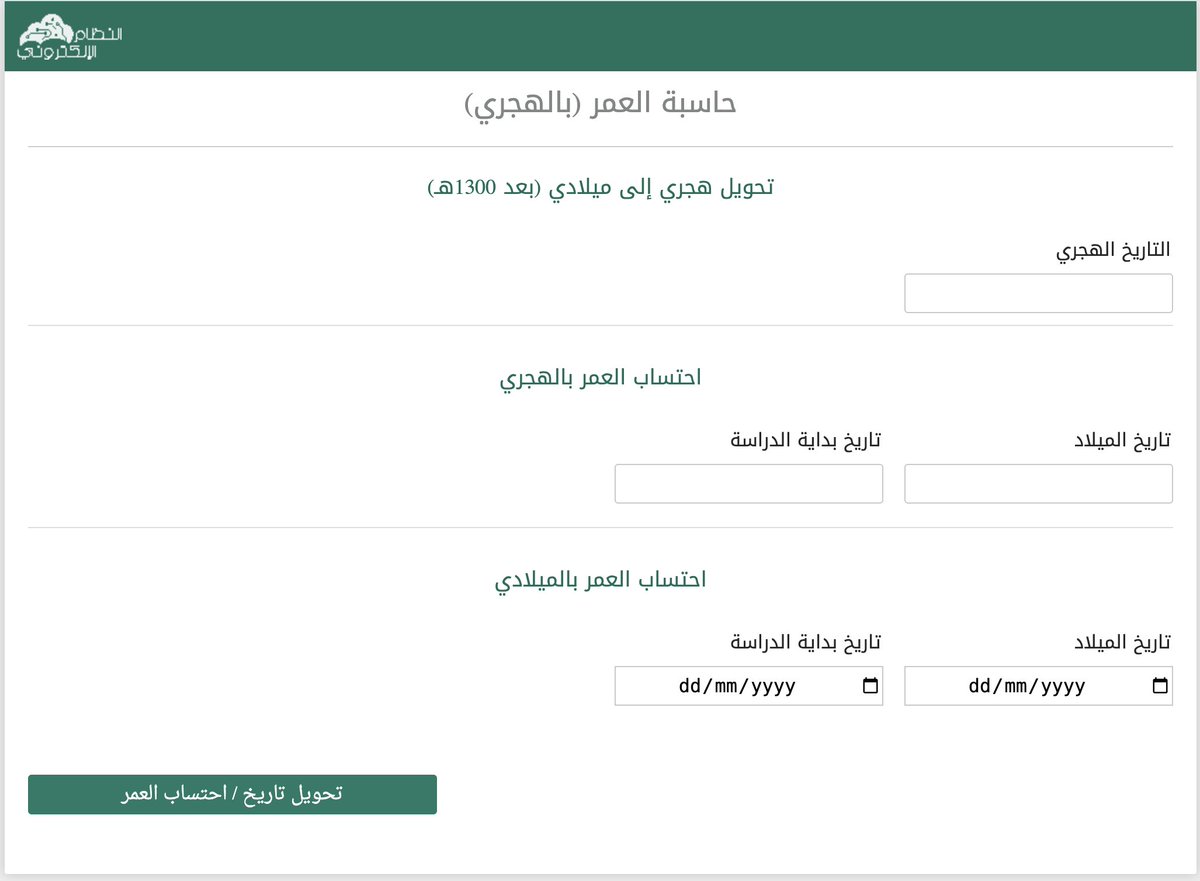
Task: Click Hijri تاريخ بداية الدراسة text field
Action: click(748, 484)
